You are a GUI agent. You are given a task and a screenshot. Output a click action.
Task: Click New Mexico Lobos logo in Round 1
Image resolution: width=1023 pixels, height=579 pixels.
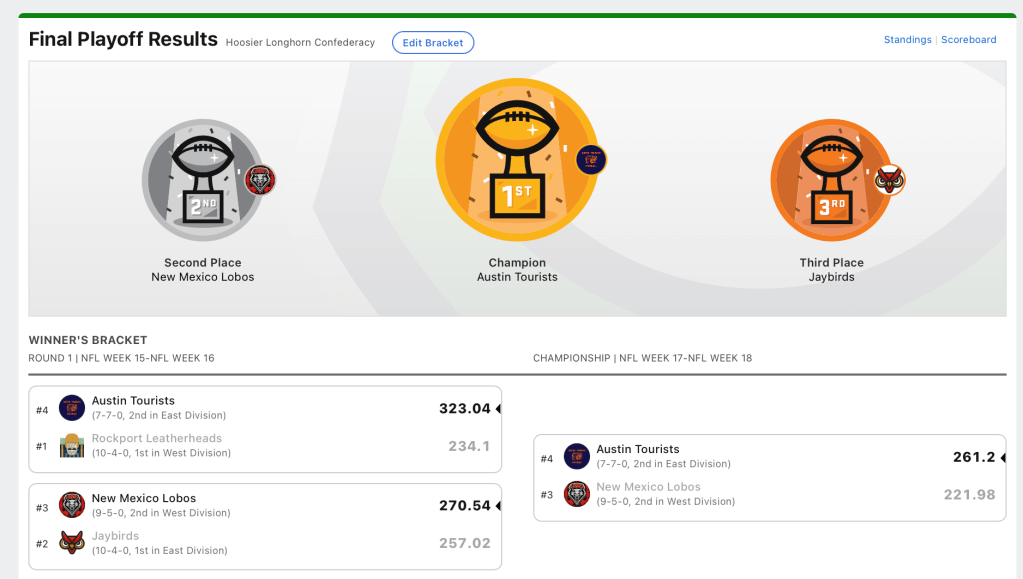click(72, 505)
